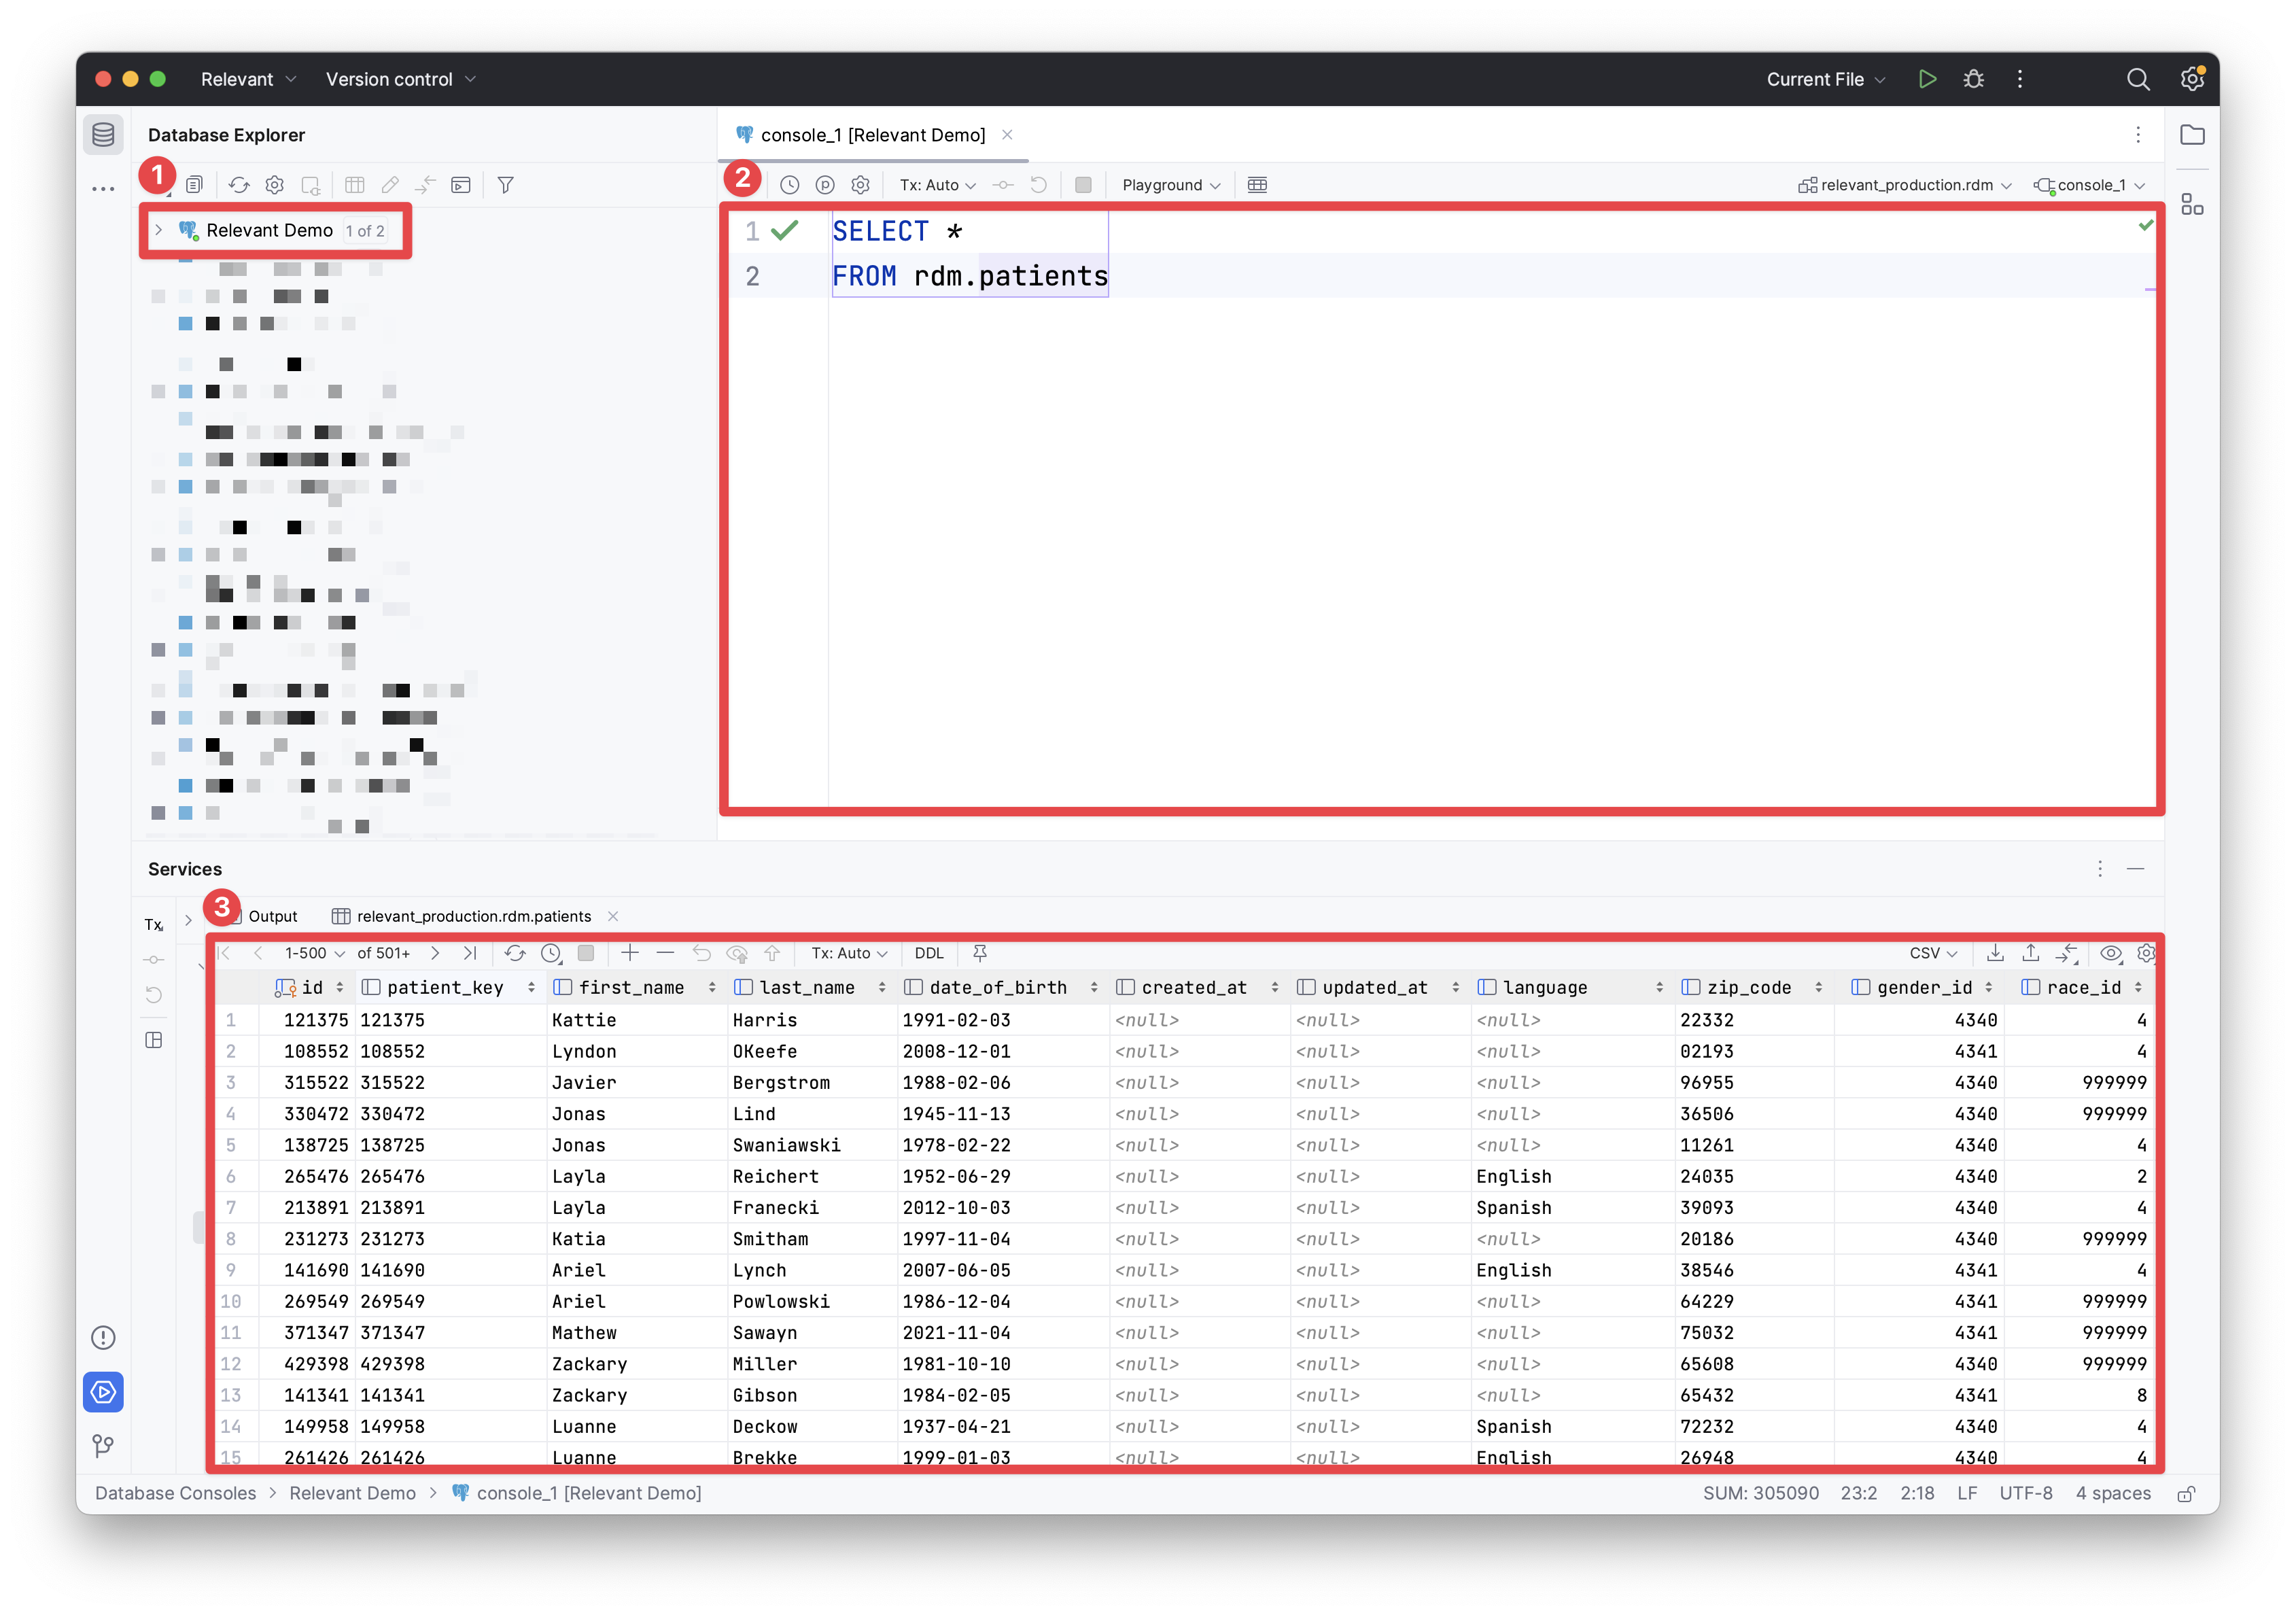Open the Services tool window icon in sidebar
The height and width of the screenshot is (1615, 2296).
point(103,1391)
